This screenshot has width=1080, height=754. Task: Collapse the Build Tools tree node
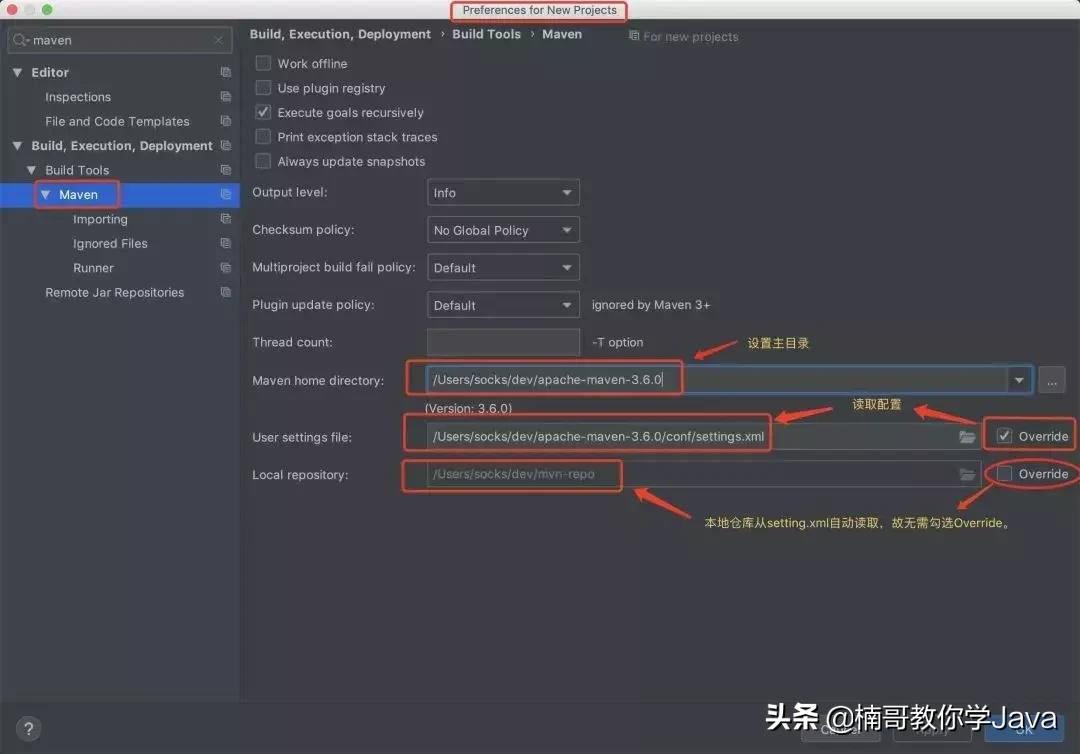(x=31, y=169)
